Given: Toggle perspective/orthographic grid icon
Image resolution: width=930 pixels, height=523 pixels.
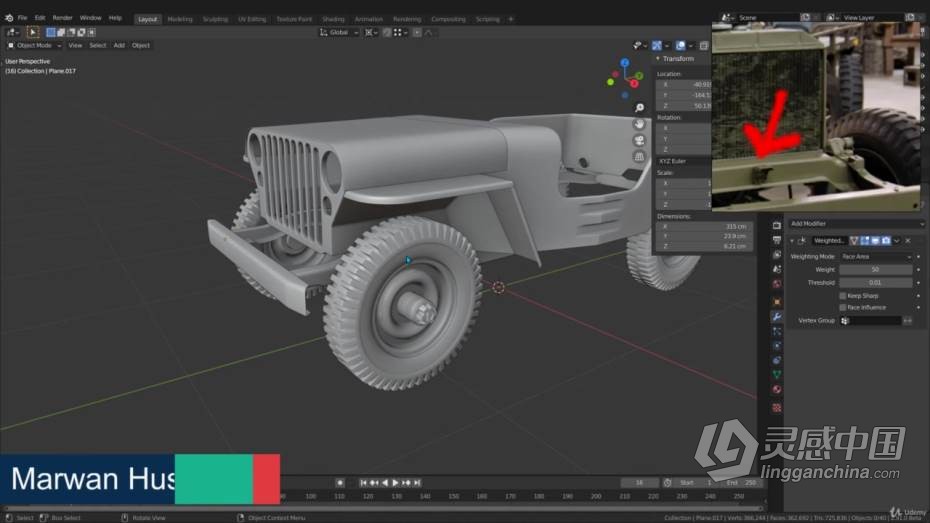Looking at the screenshot, I should click(x=639, y=157).
